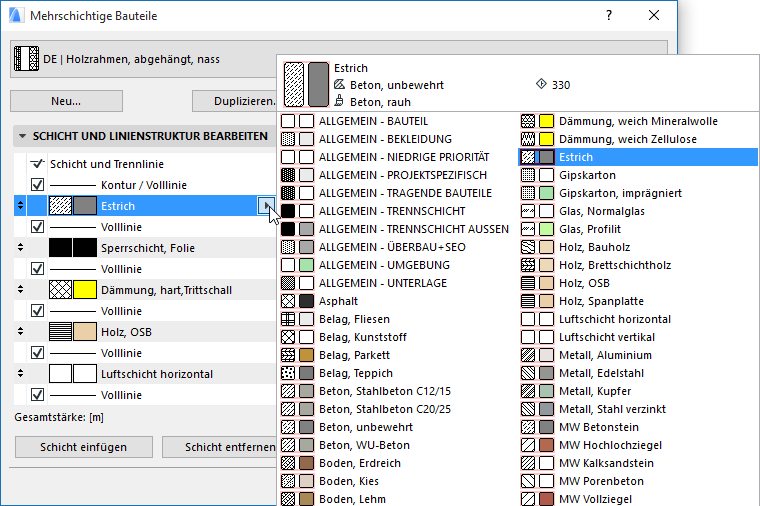Click the hatch fill icon of the Estrich layer row
The image size is (760, 506).
point(61,206)
